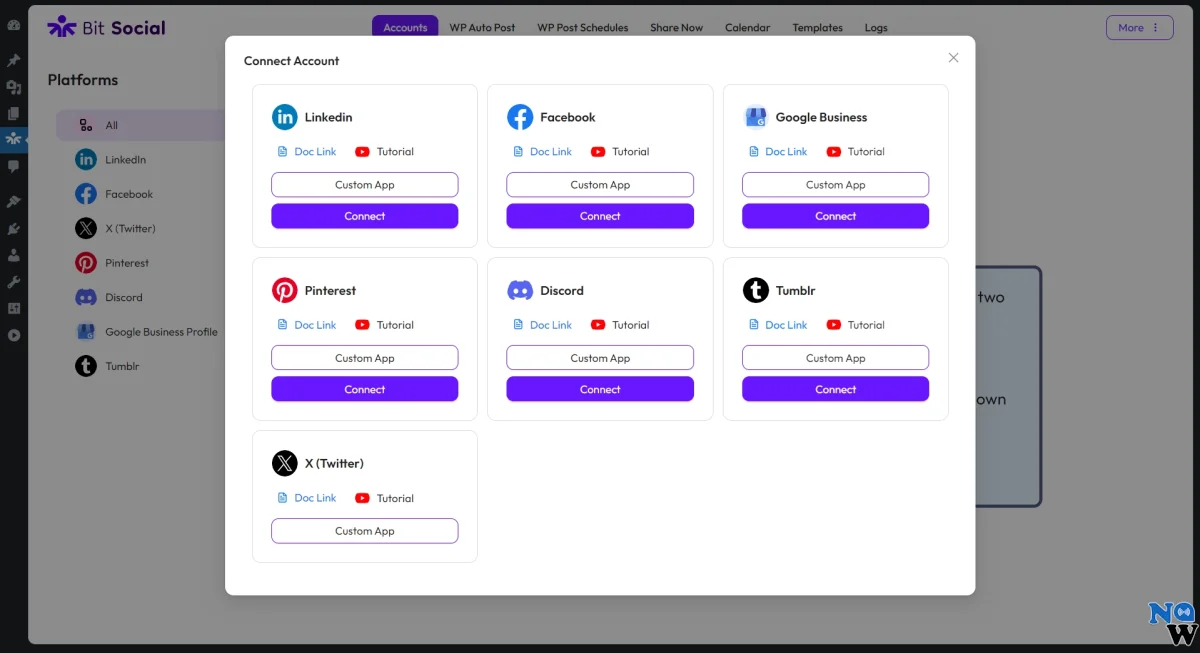This screenshot has height=653, width=1200.
Task: Click YouTube Tutorial icon for Discord
Action: tap(598, 325)
